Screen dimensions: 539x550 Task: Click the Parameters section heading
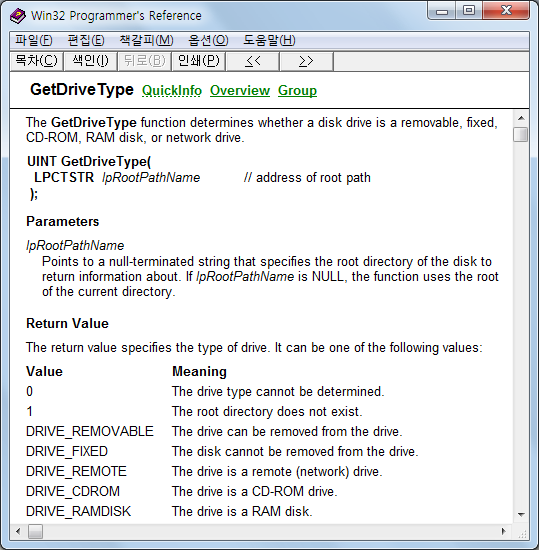(63, 222)
